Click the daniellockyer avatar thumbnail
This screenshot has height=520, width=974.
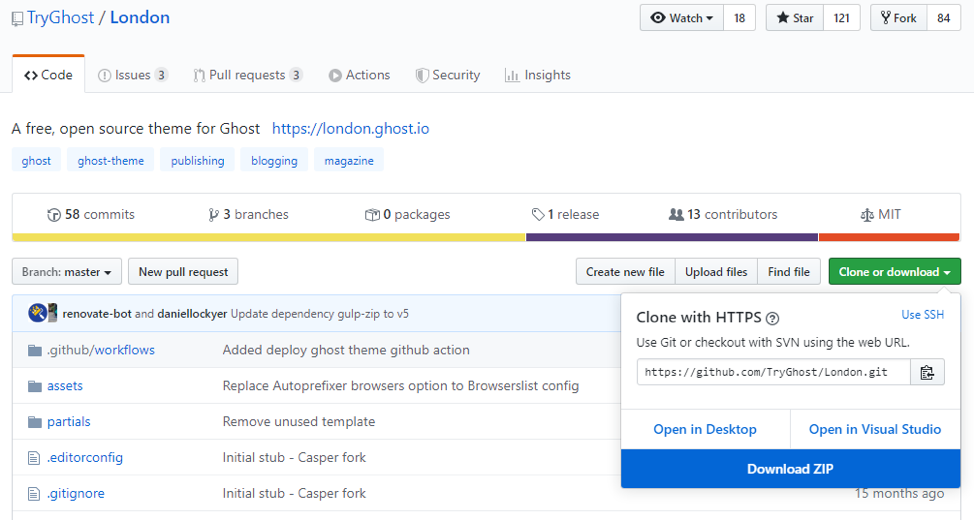[53, 312]
